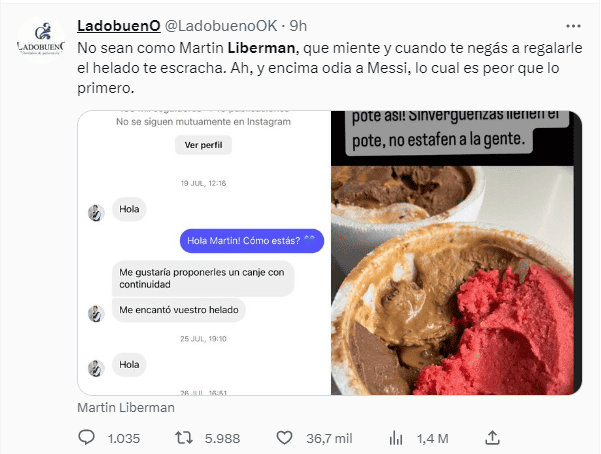Click the 1.035 replies count
This screenshot has height=454, width=601.
click(124, 438)
